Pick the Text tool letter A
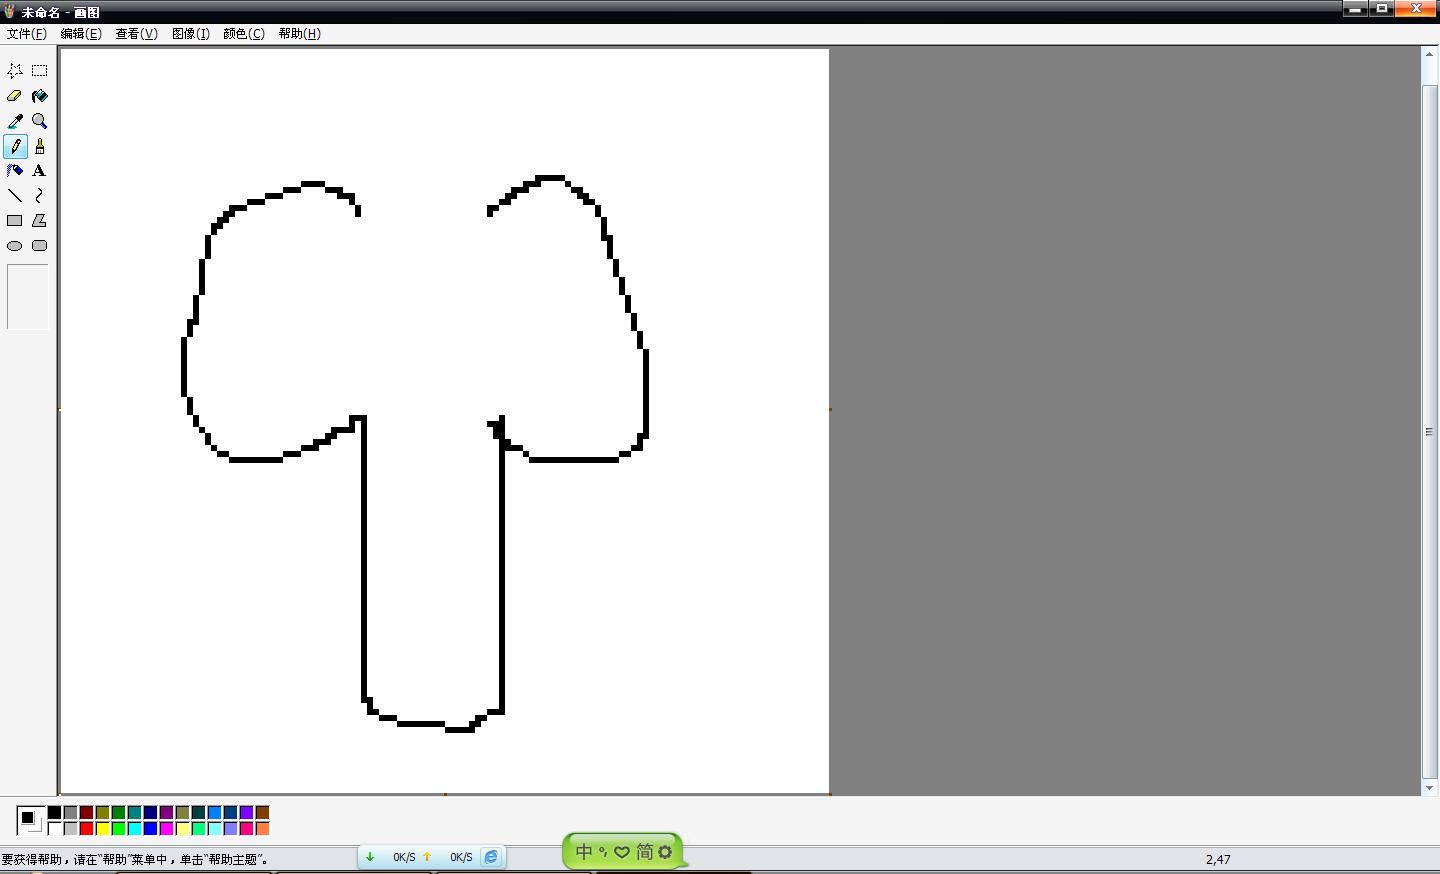Screen dimensions: 1440x874 point(40,171)
